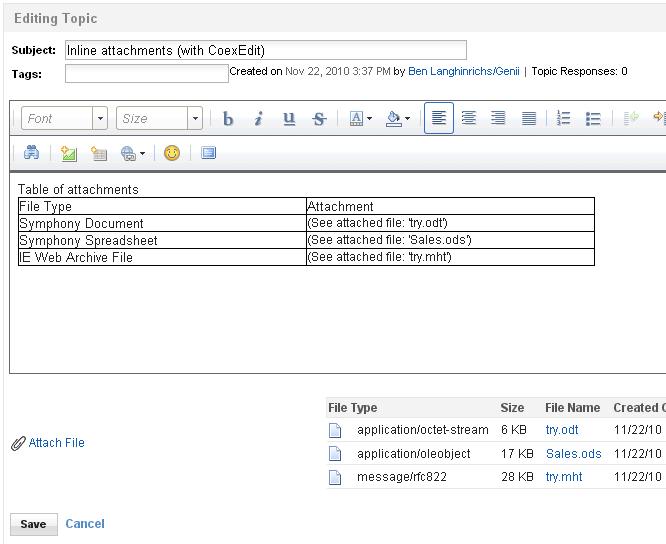The width and height of the screenshot is (666, 544).
Task: Align text to the right
Action: coord(498,119)
